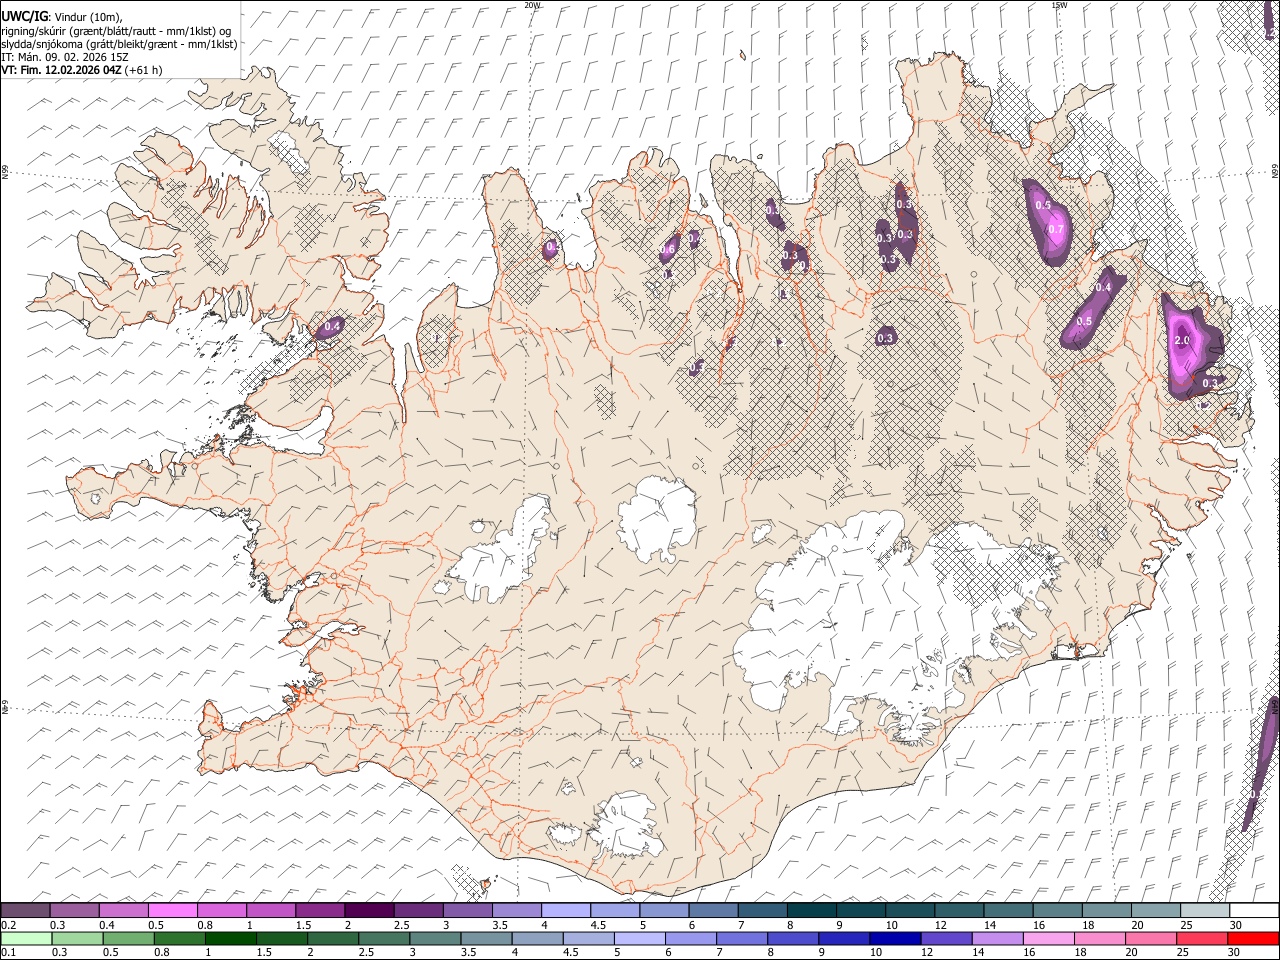Viewport: 1280px width, 960px height.
Task: Select the upper legend swatch labeled 2
Action: pyautogui.click(x=368, y=910)
